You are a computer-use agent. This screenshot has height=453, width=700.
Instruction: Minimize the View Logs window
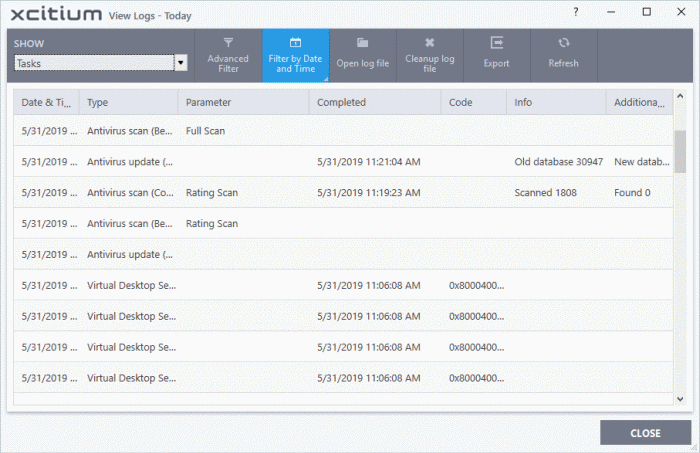pyautogui.click(x=611, y=12)
